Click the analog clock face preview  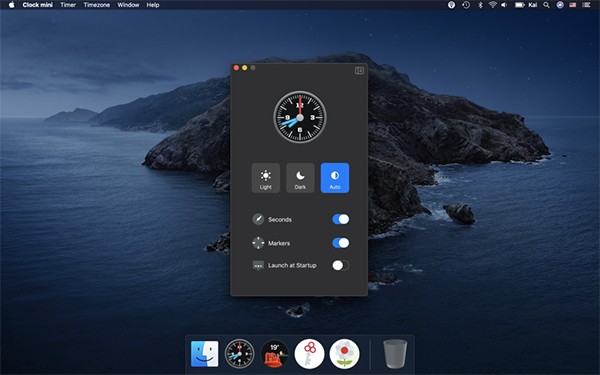click(300, 117)
